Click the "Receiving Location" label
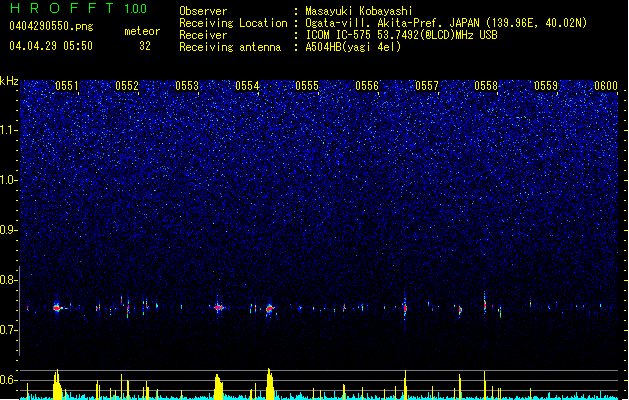629x400 pixels. click(x=233, y=23)
